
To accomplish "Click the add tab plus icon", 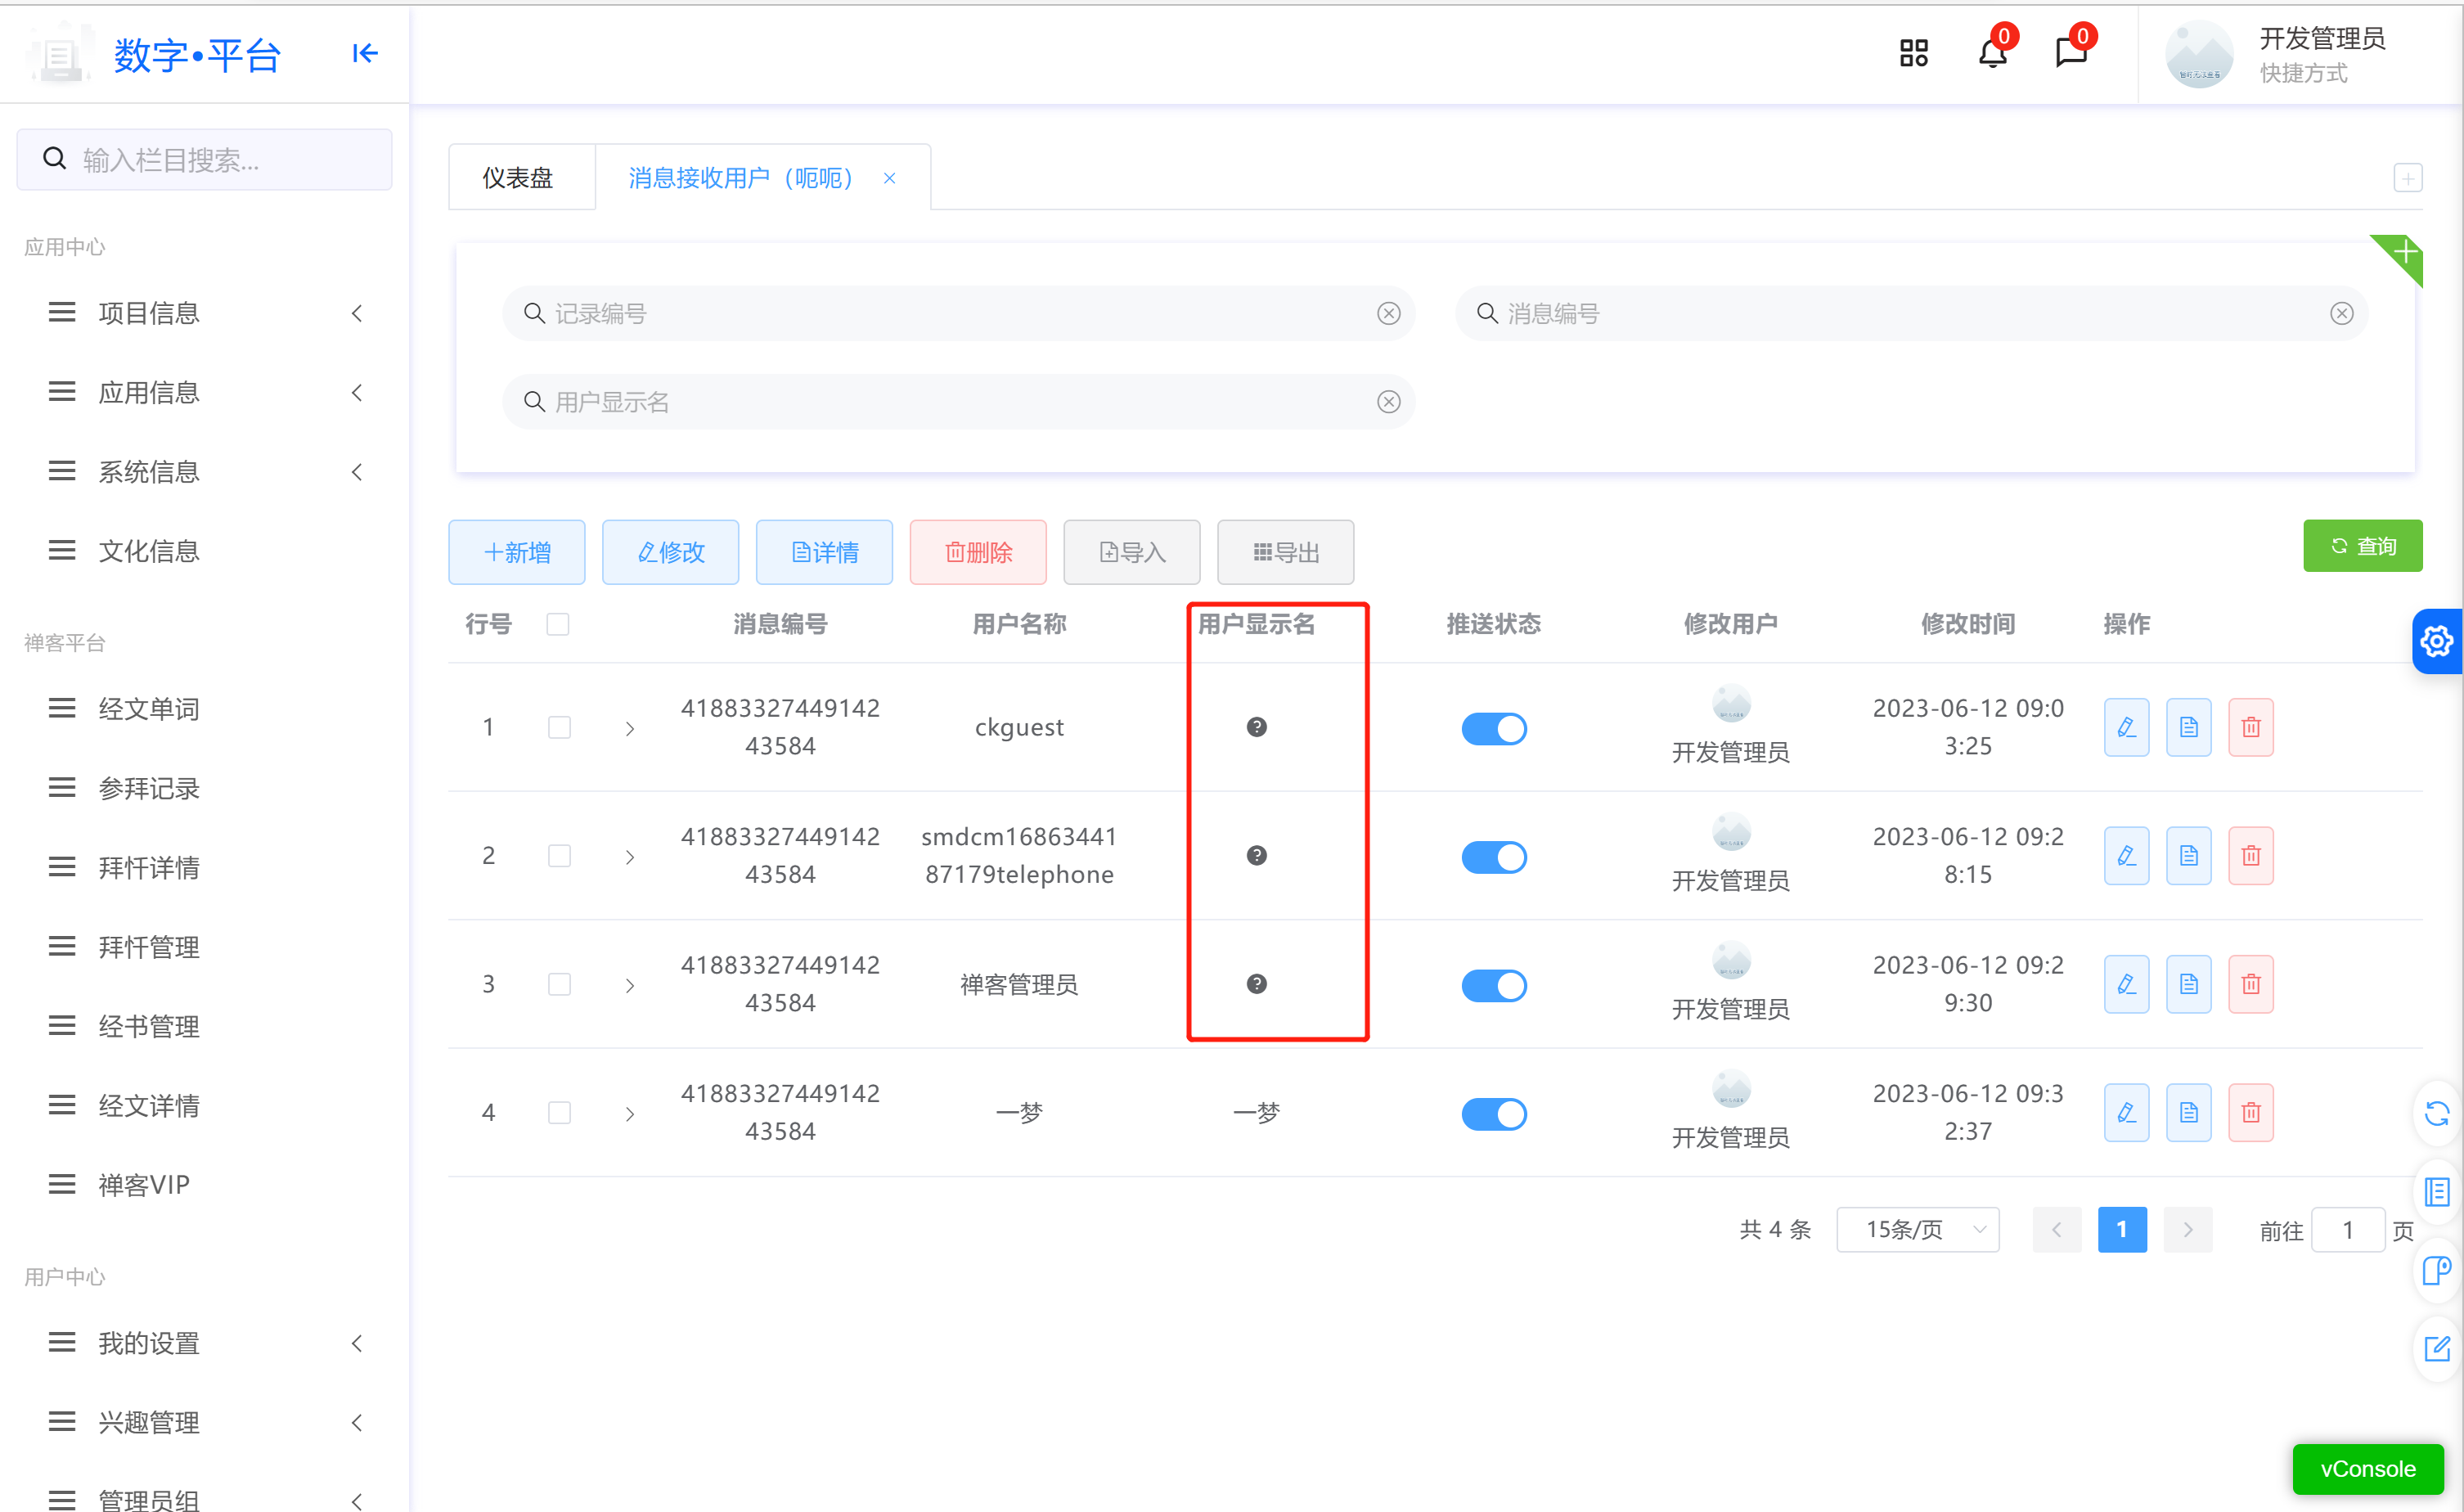I will click(2407, 178).
